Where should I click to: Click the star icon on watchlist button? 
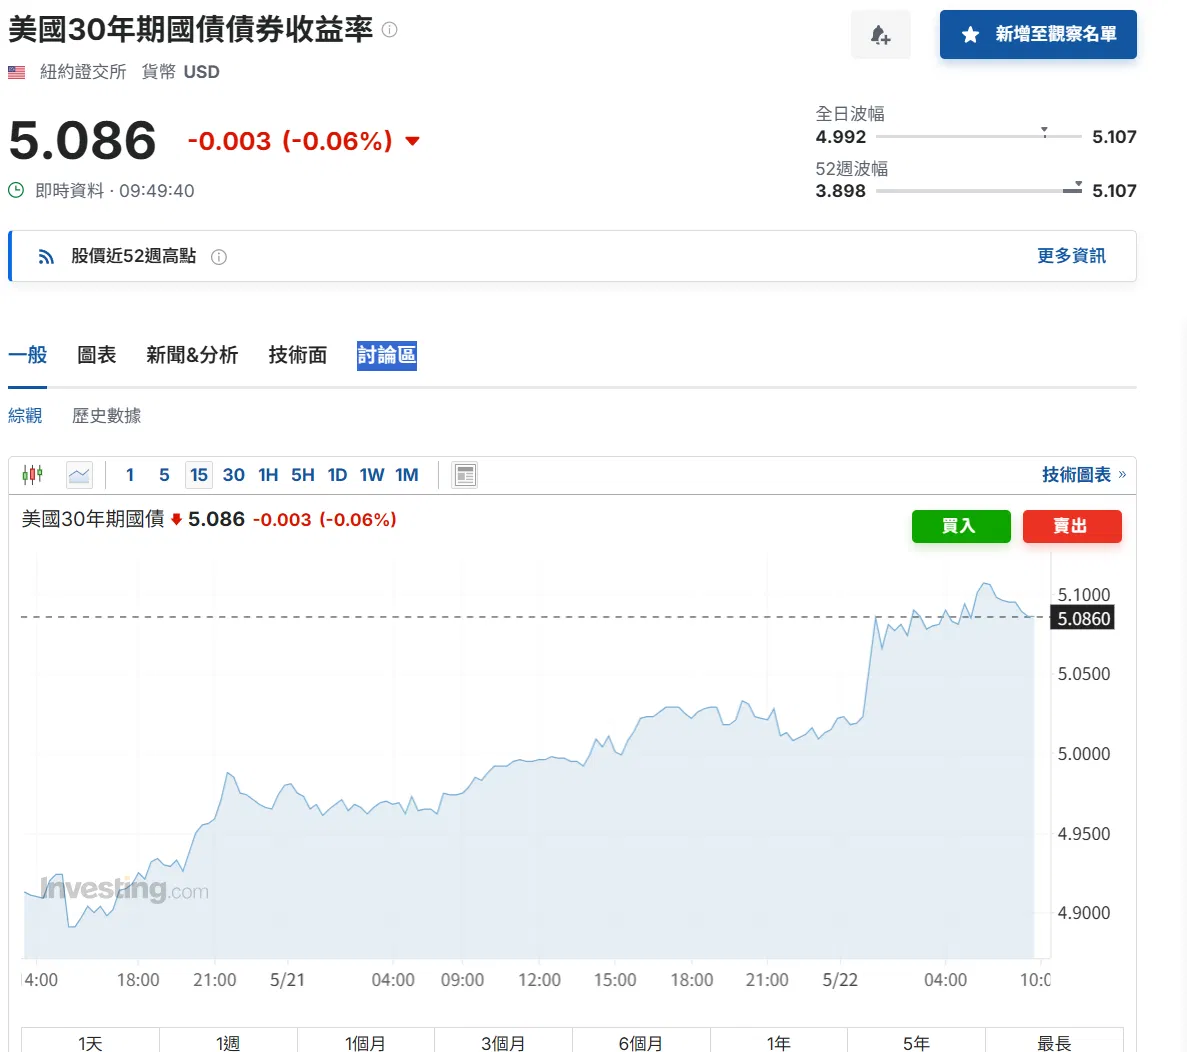click(x=970, y=35)
